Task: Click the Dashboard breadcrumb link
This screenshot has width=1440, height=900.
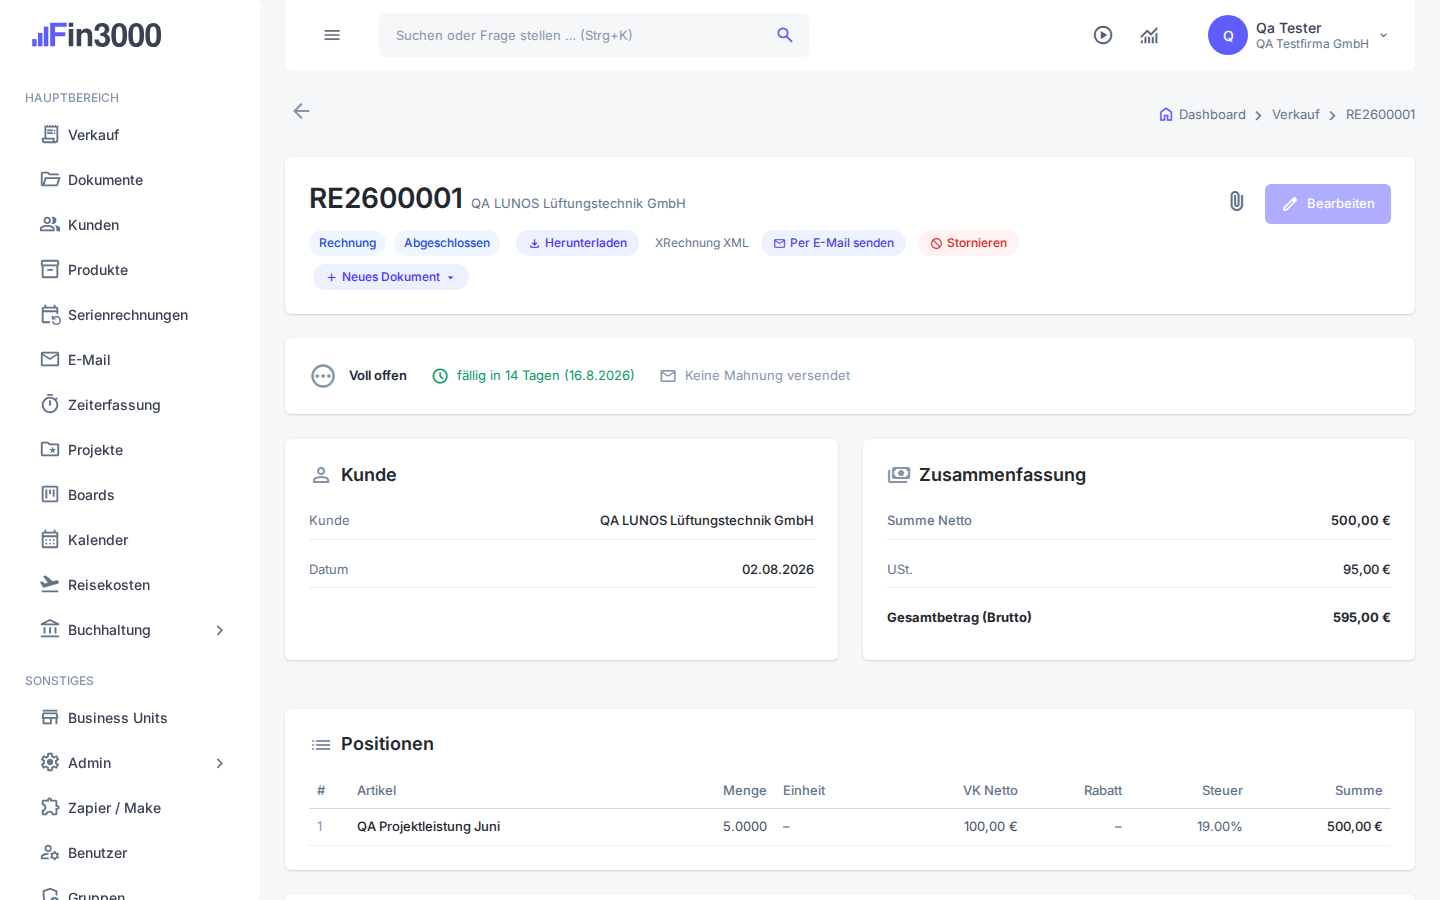Action: (1212, 115)
